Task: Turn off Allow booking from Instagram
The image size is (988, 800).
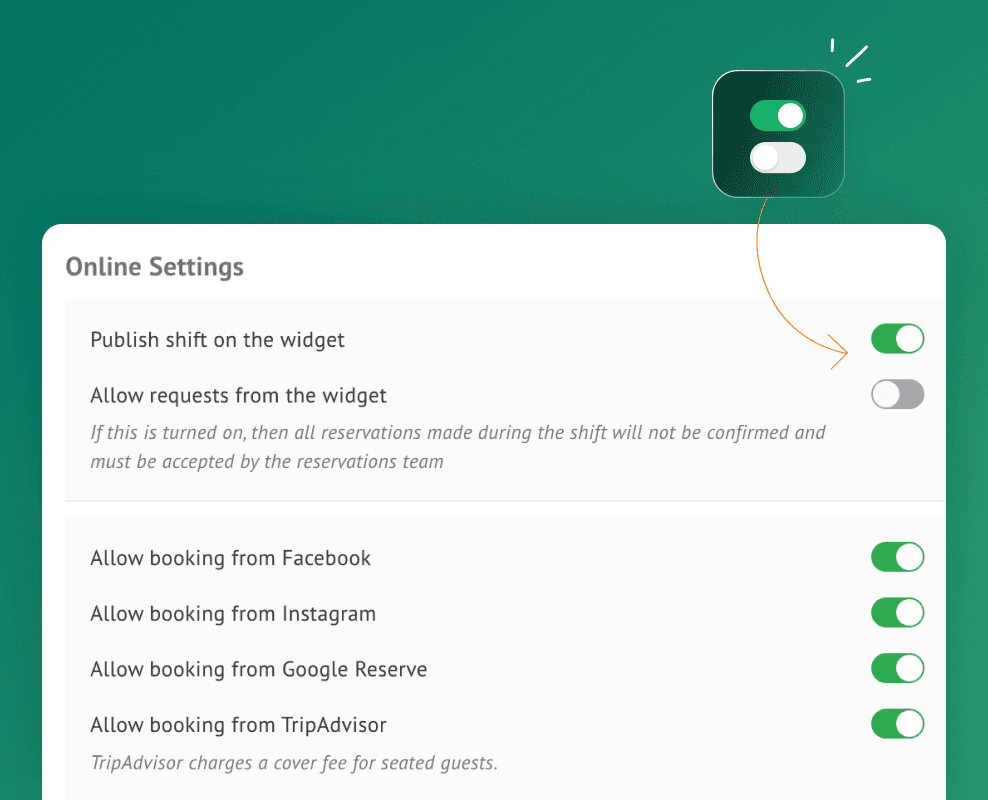Action: pos(897,612)
